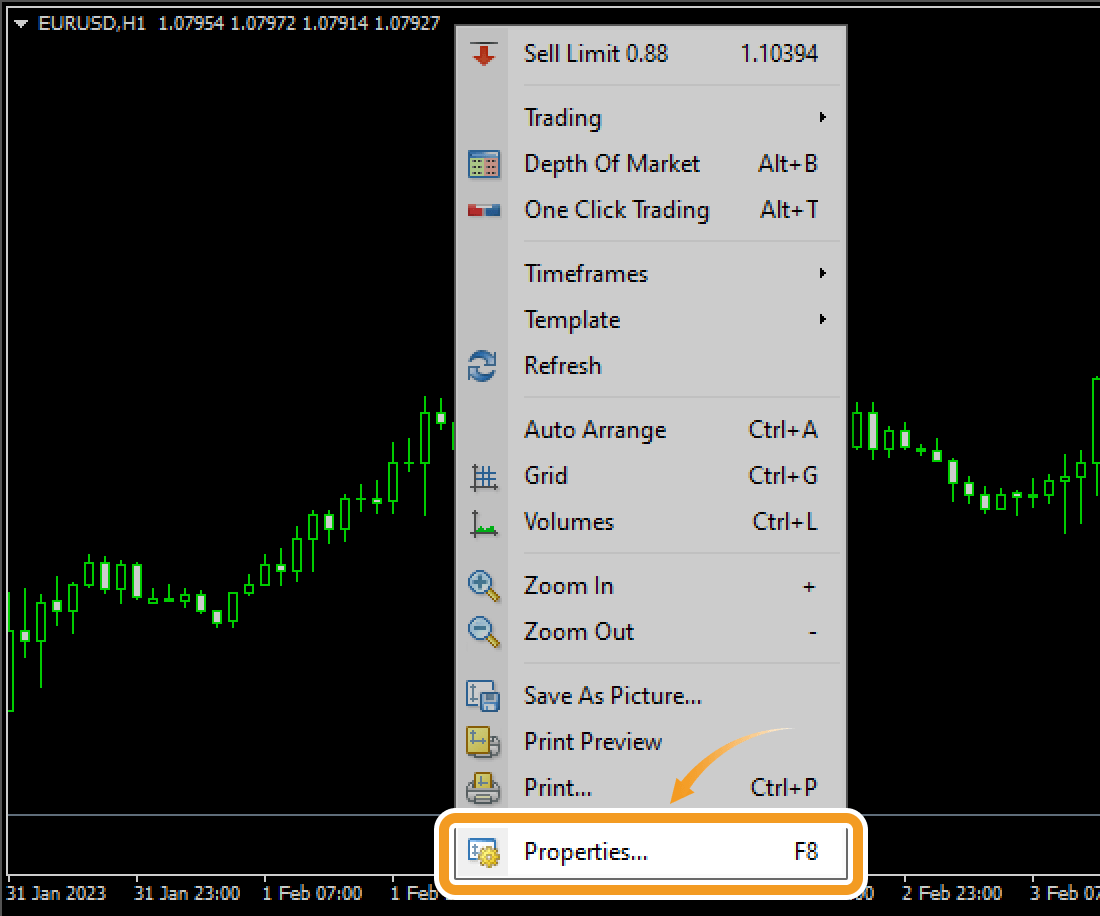Click the Depth Of Market grid icon
This screenshot has width=1100, height=916.
[x=483, y=164]
